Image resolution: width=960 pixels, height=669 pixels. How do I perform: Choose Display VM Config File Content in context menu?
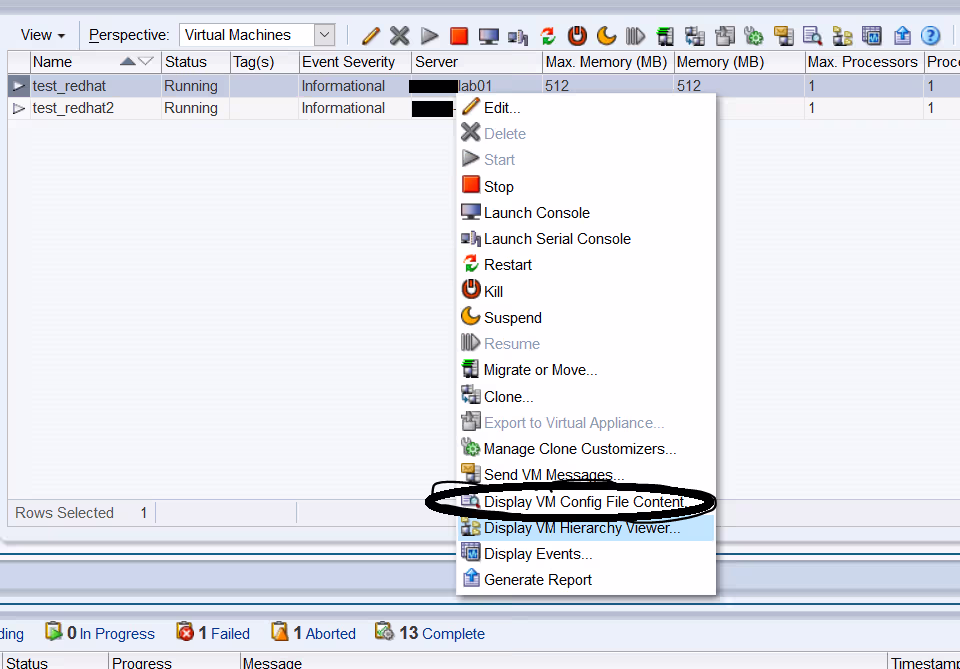[x=583, y=502]
